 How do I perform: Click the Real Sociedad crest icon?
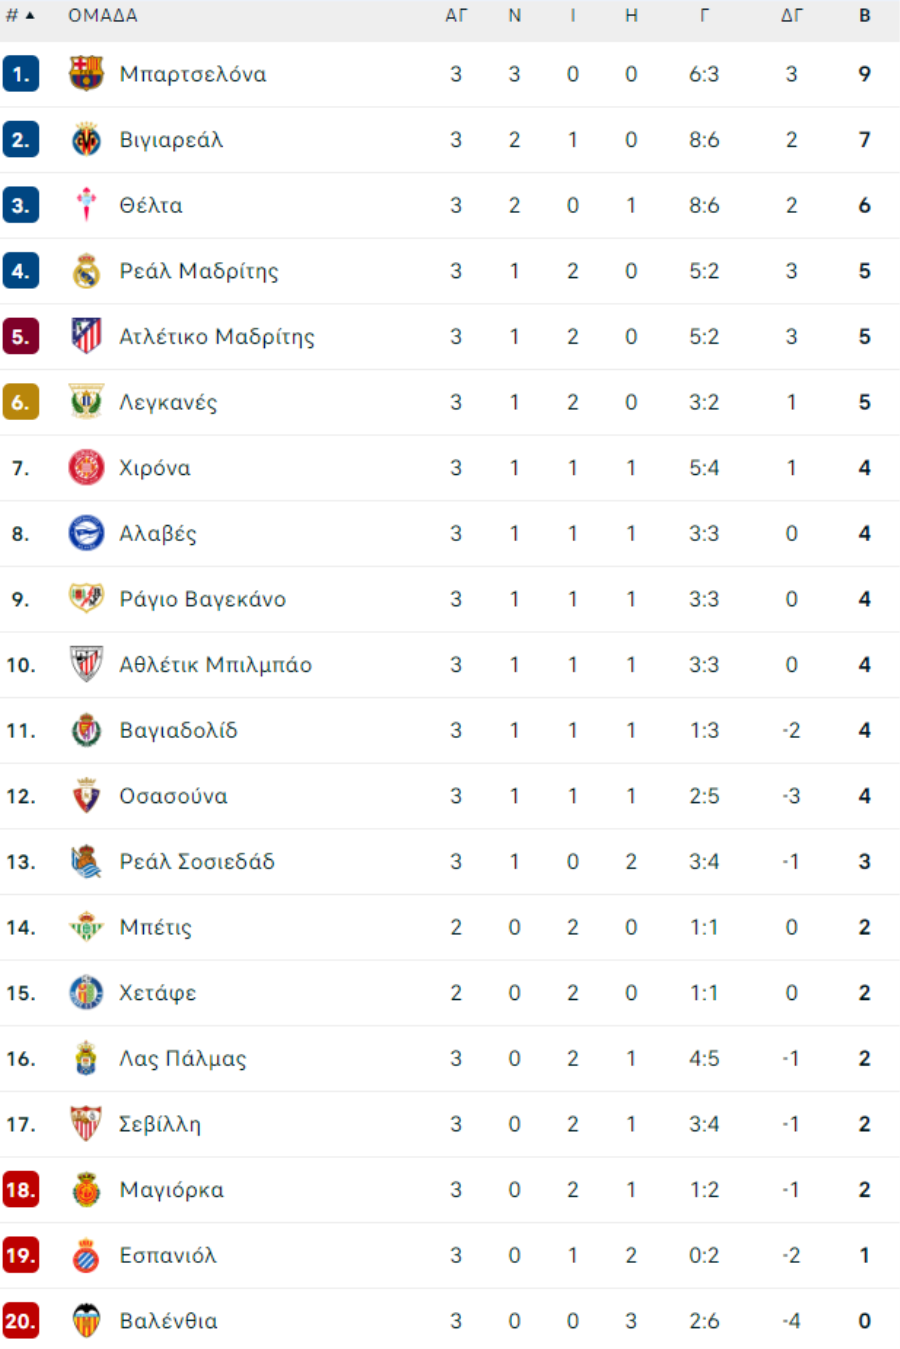point(86,862)
